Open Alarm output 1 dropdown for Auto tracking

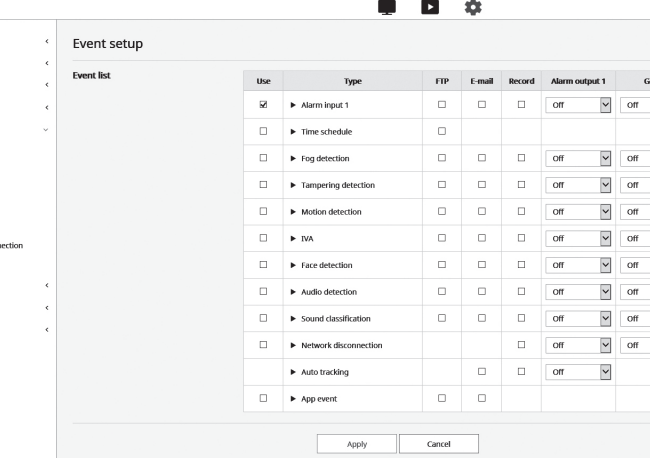[578, 372]
